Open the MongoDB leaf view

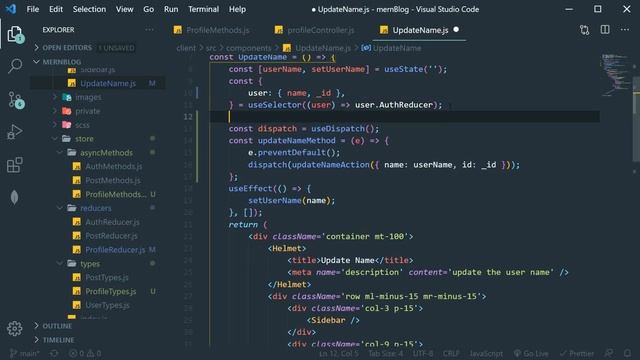pos(14,198)
